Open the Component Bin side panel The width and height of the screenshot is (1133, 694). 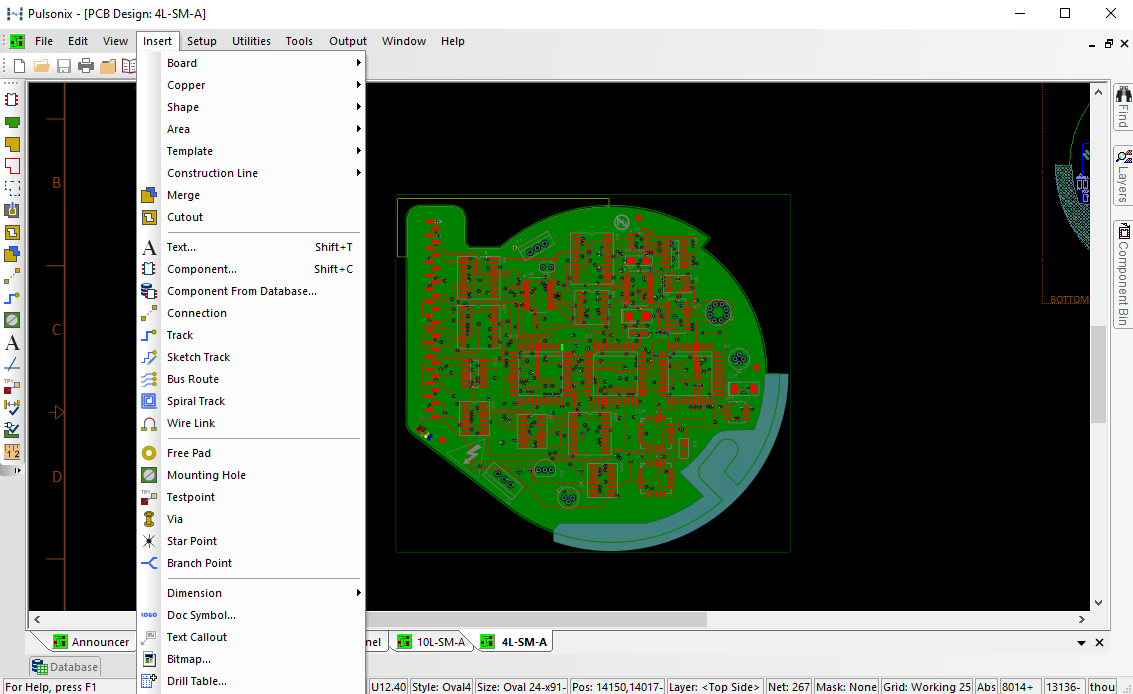pyautogui.click(x=1124, y=274)
